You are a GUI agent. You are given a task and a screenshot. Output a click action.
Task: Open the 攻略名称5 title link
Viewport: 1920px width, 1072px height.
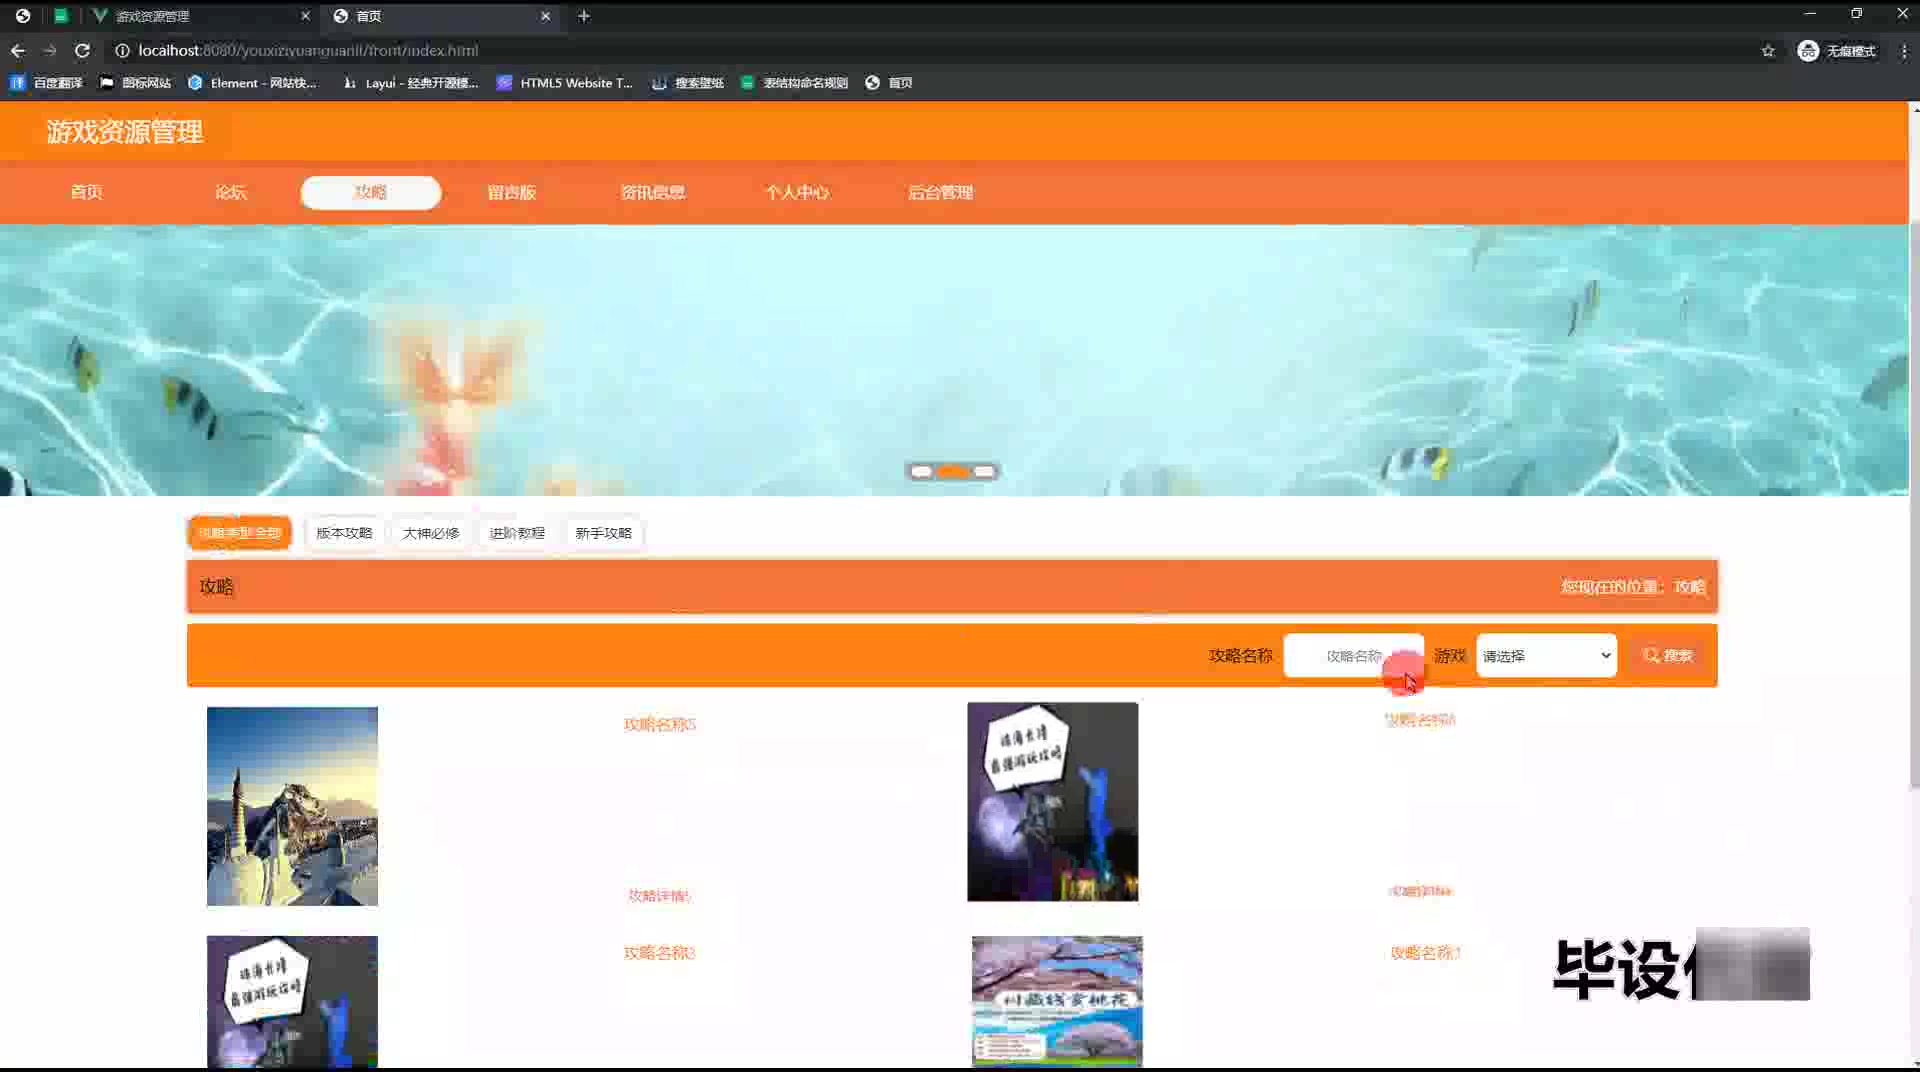pos(659,724)
